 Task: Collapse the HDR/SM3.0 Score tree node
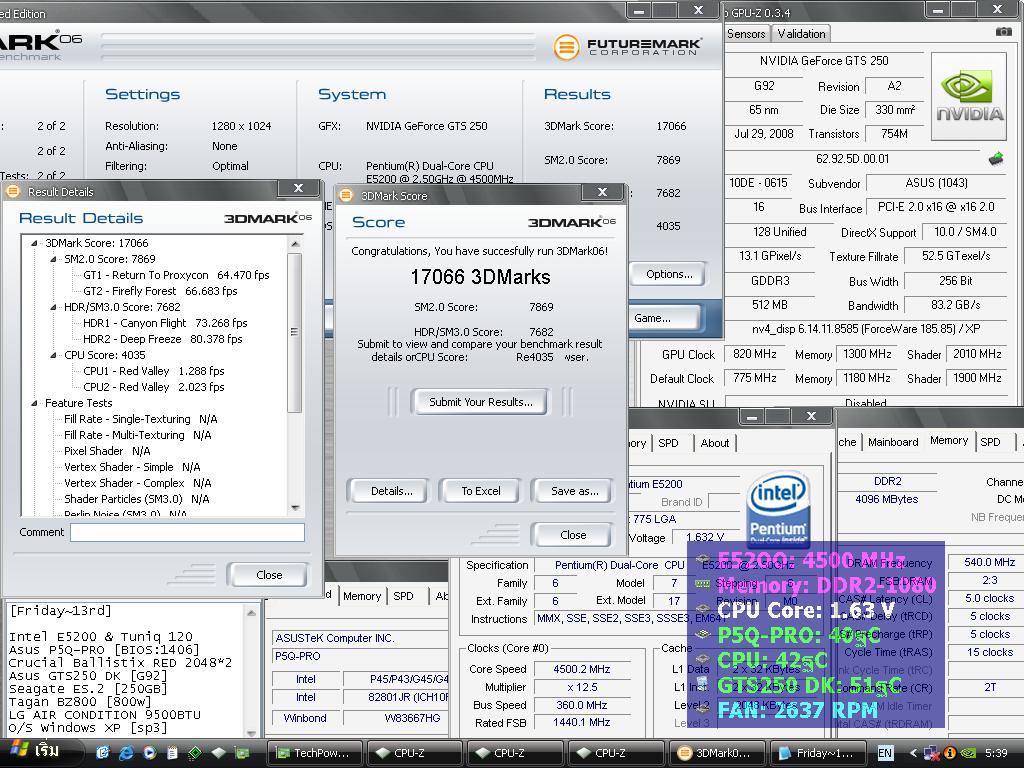tap(54, 307)
